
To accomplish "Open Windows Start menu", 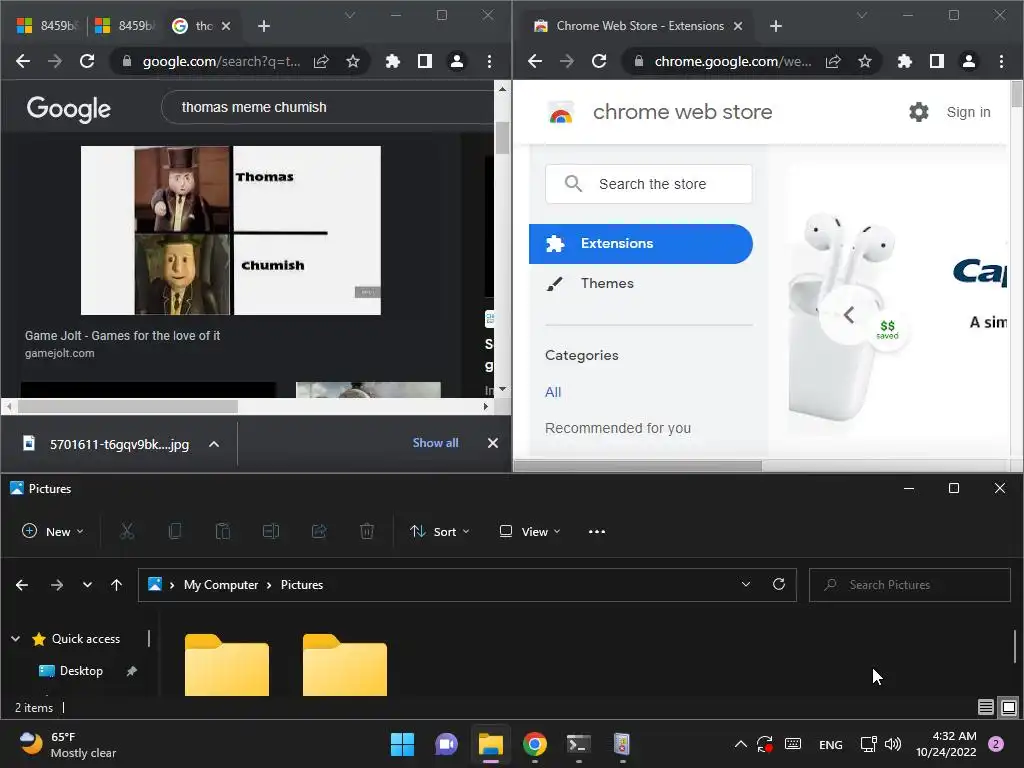I will [402, 744].
